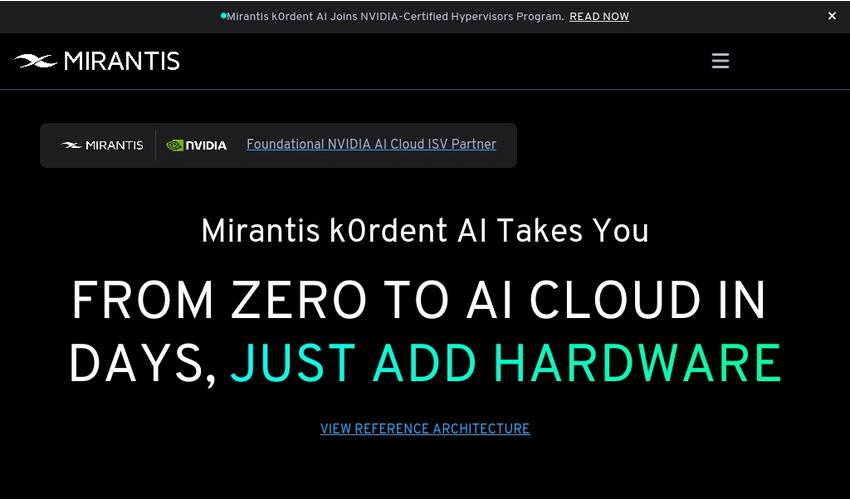The width and height of the screenshot is (850, 500).
Task: Dismiss the announcement banner with the X
Action: 832,16
